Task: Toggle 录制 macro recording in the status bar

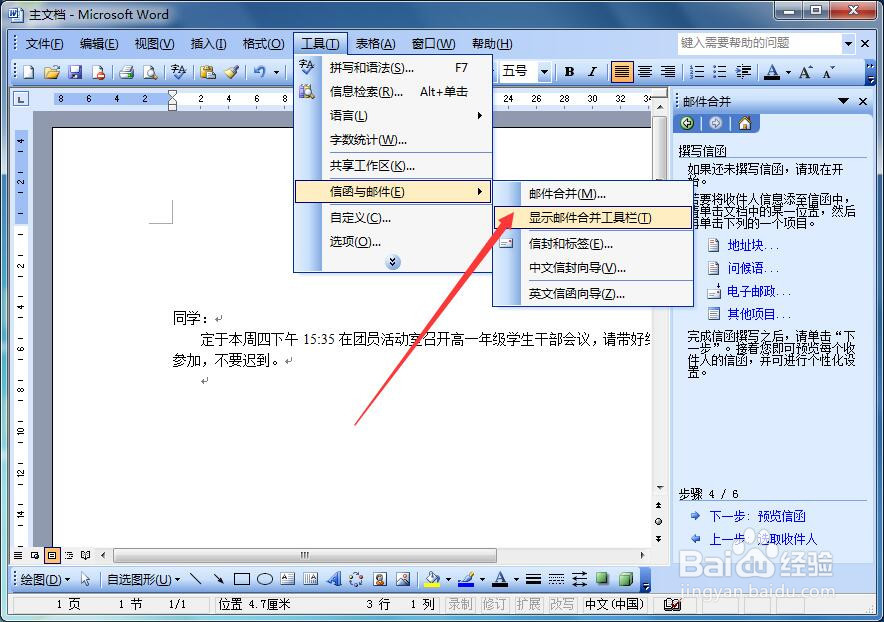Action: (460, 605)
